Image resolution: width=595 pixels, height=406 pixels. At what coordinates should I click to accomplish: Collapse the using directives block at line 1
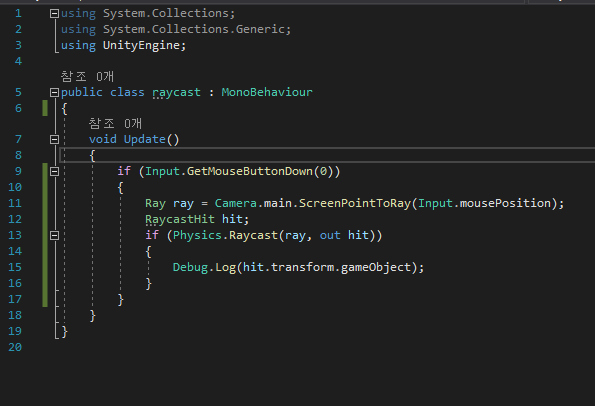(x=54, y=14)
